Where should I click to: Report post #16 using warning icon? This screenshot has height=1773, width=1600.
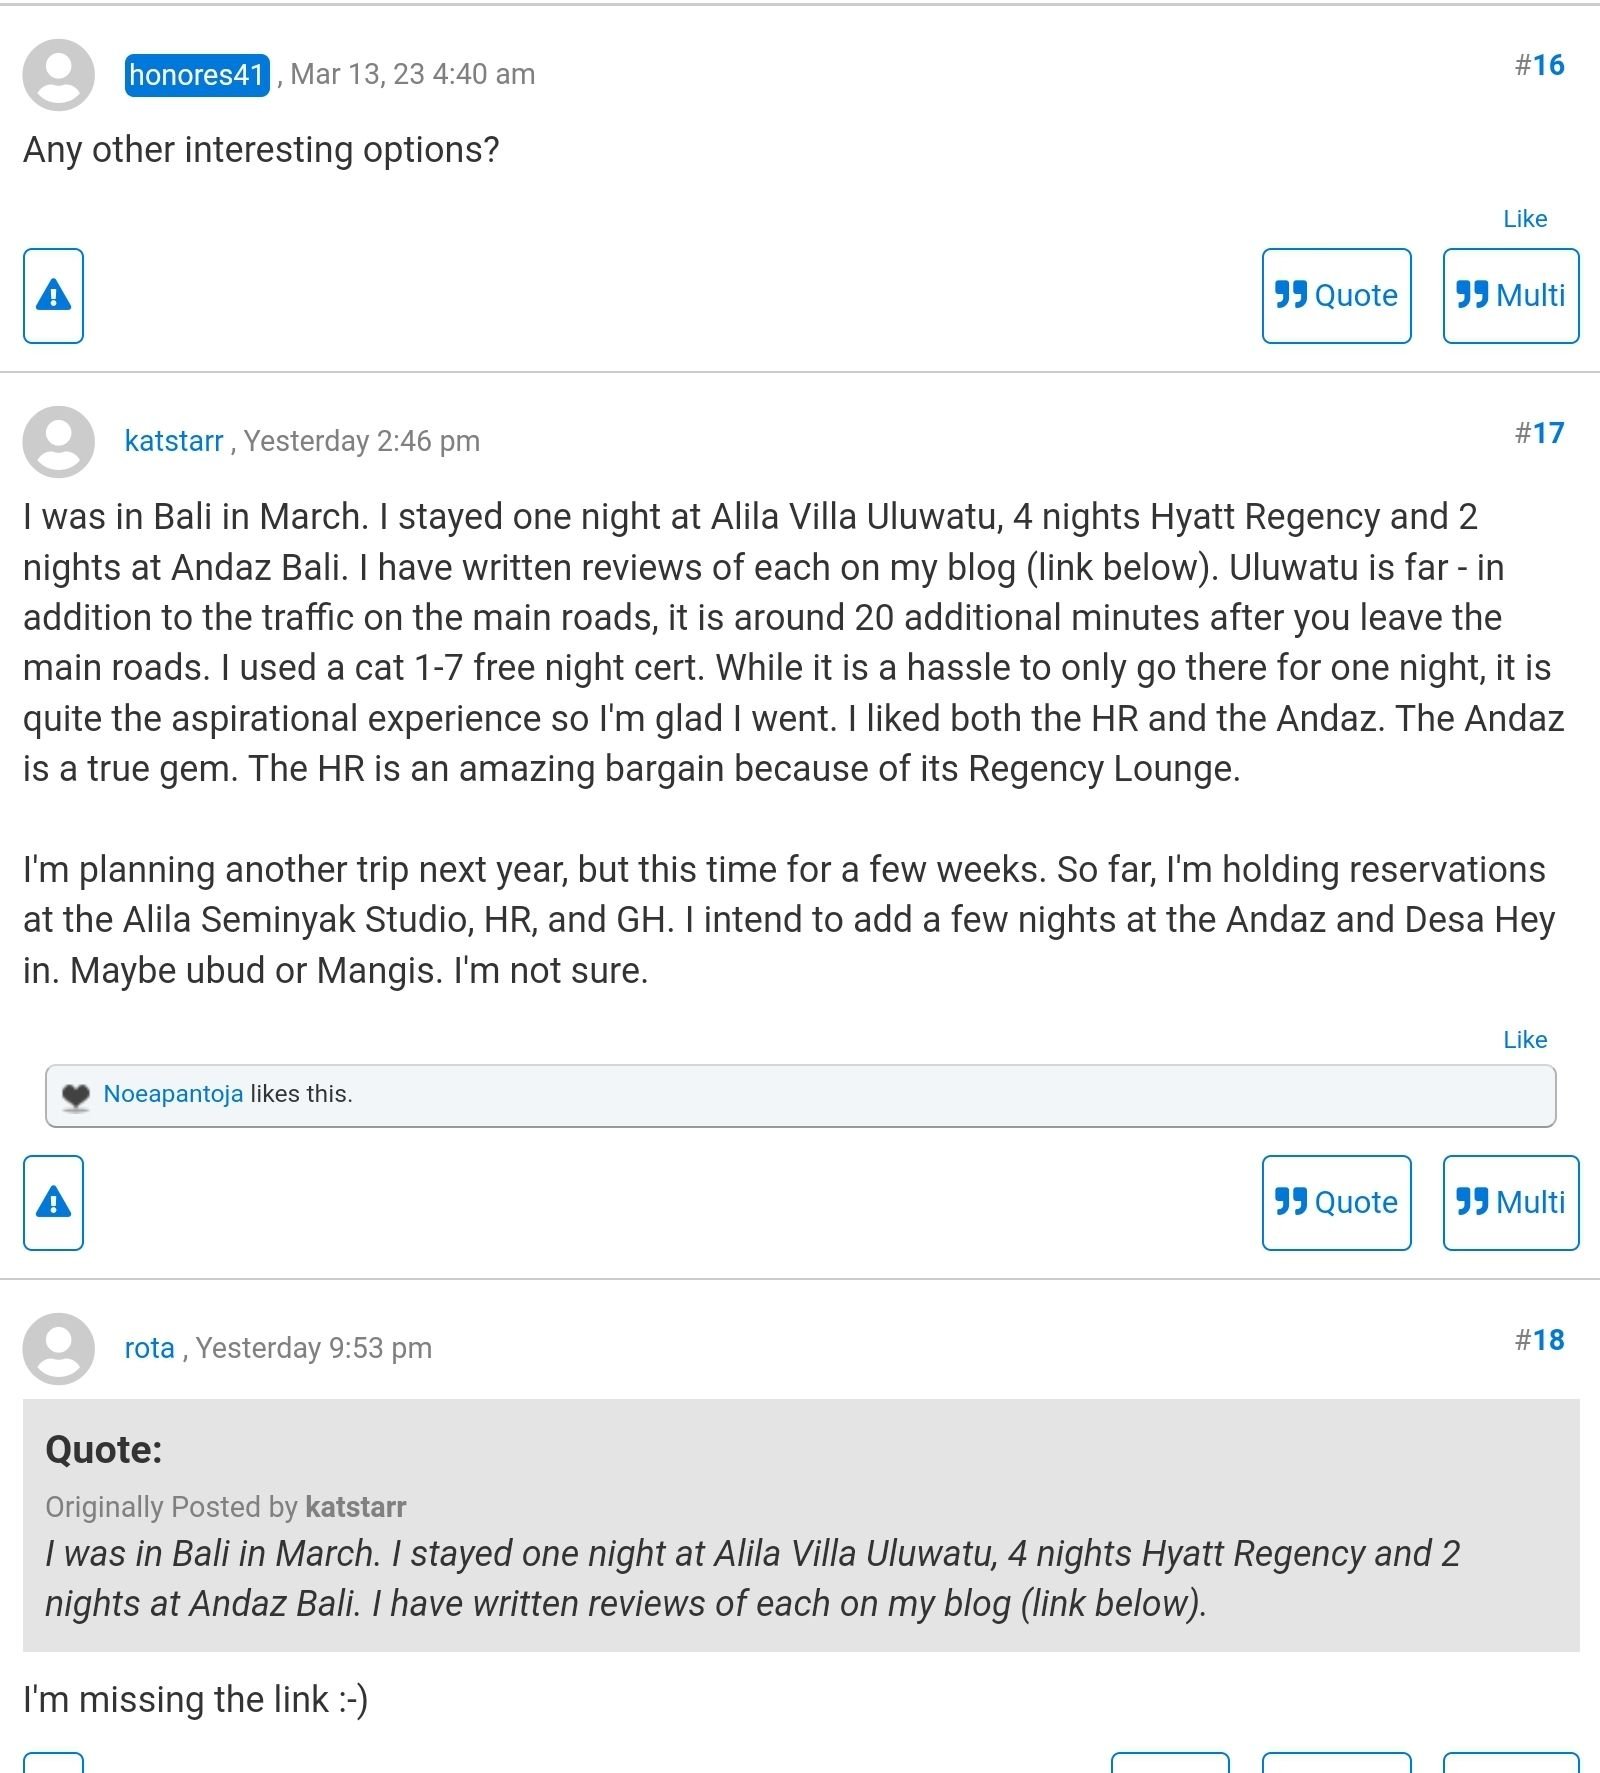point(53,296)
